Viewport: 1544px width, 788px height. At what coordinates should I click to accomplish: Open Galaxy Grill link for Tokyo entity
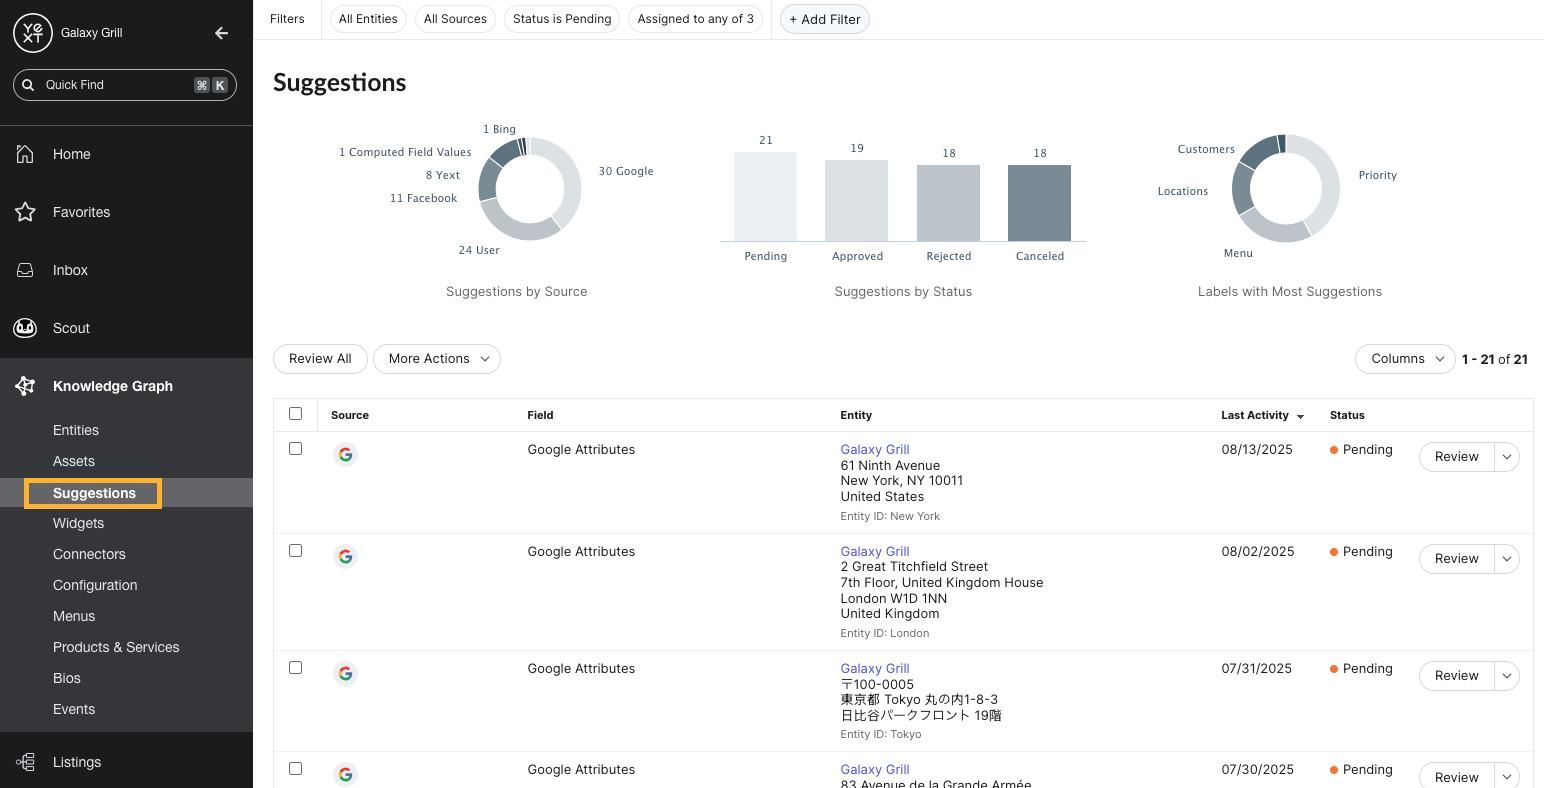(874, 668)
